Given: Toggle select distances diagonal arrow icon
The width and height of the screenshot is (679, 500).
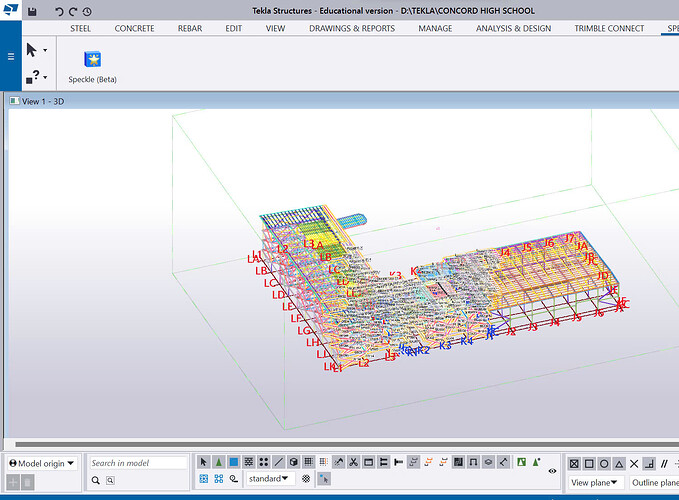Looking at the screenshot, I should coord(503,462).
